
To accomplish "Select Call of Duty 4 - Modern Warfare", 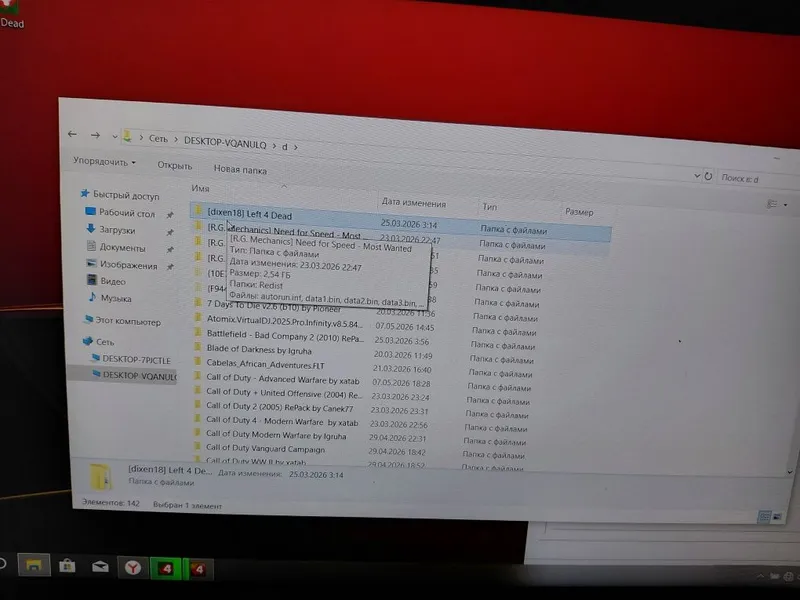I will [x=282, y=421].
